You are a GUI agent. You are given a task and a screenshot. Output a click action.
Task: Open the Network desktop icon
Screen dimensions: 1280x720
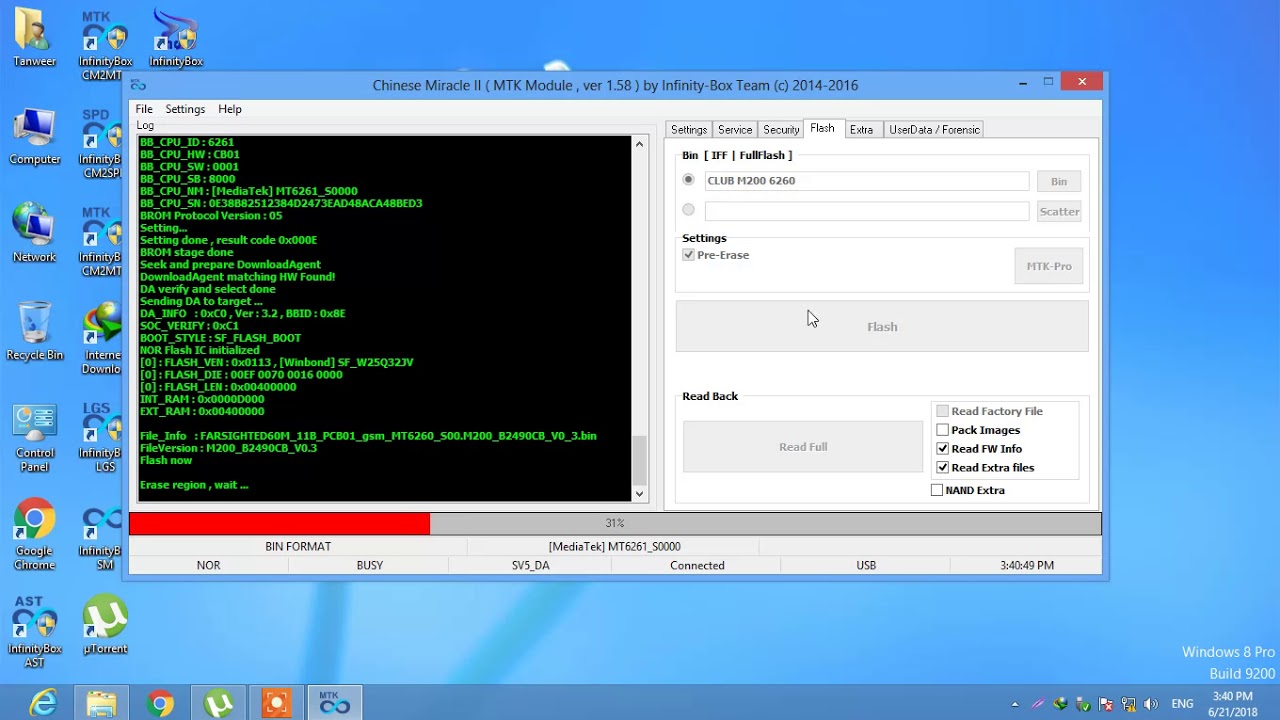(34, 234)
